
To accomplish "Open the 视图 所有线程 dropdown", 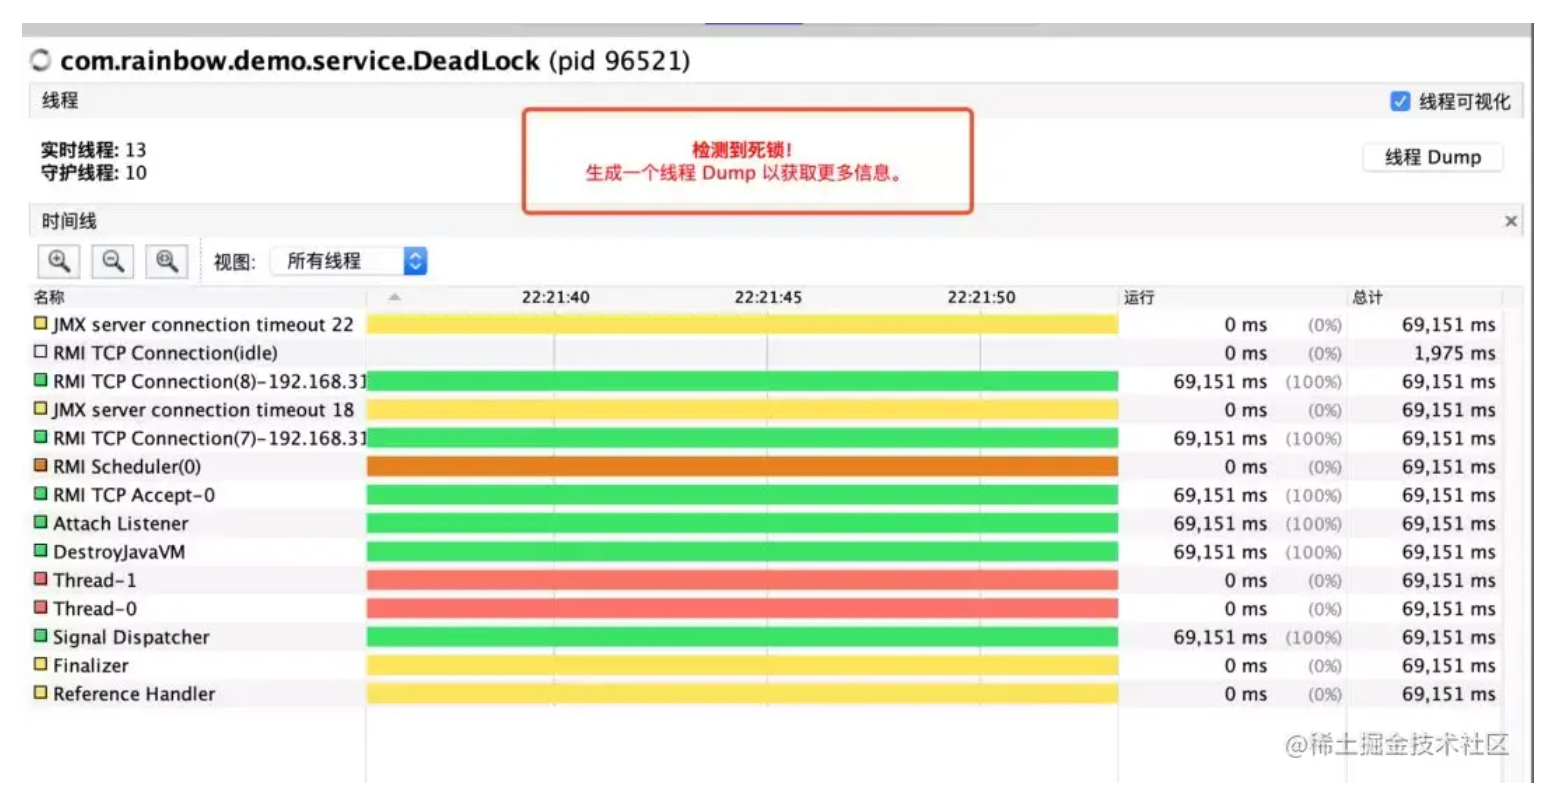I will click(x=349, y=261).
